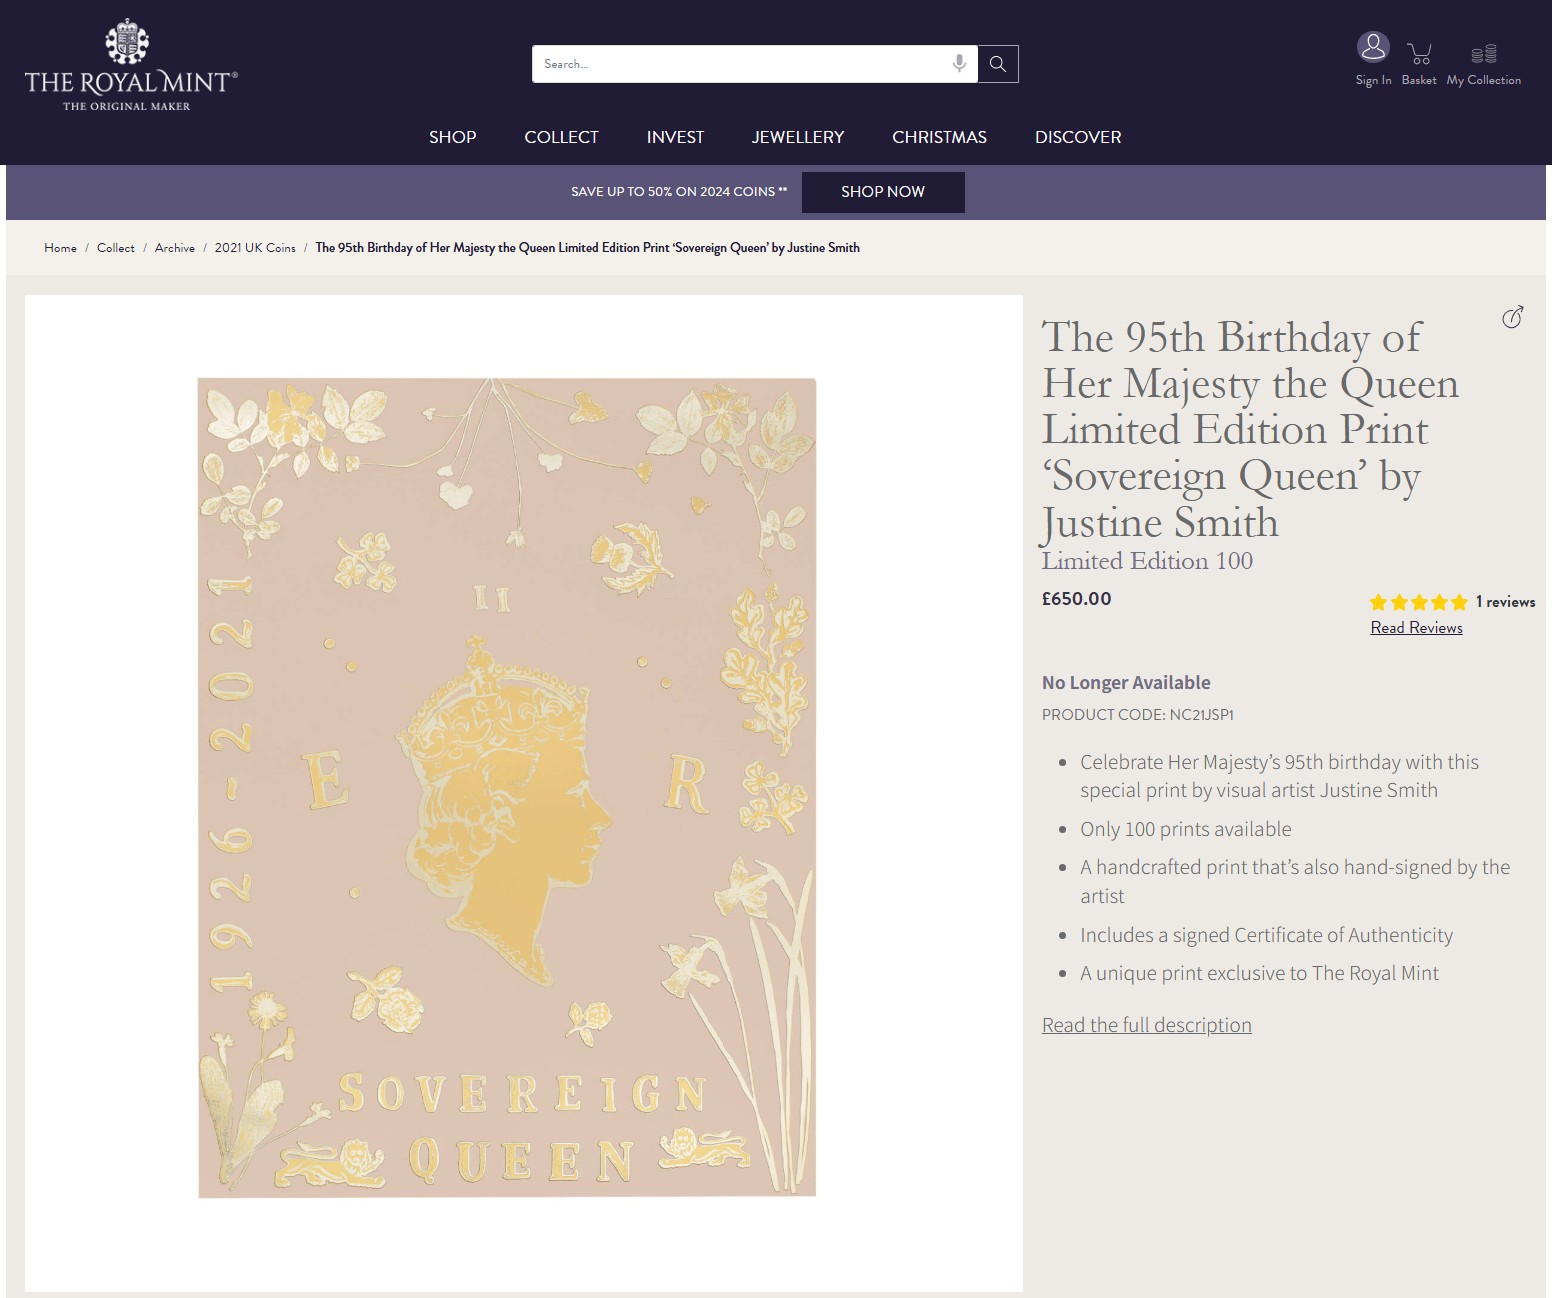
Task: Open the Discover menu
Action: (1078, 137)
